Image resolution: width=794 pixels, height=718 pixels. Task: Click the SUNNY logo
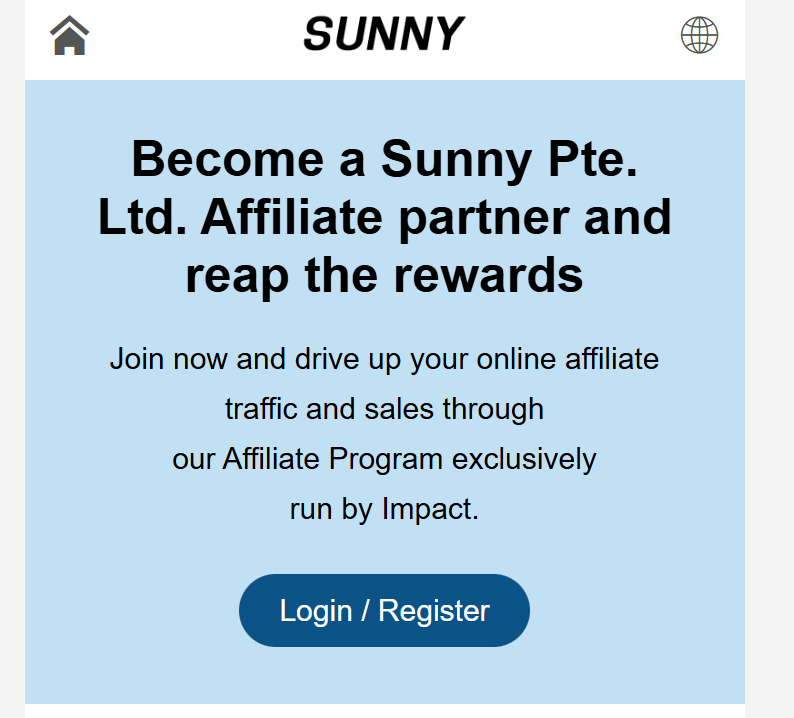pyautogui.click(x=384, y=35)
